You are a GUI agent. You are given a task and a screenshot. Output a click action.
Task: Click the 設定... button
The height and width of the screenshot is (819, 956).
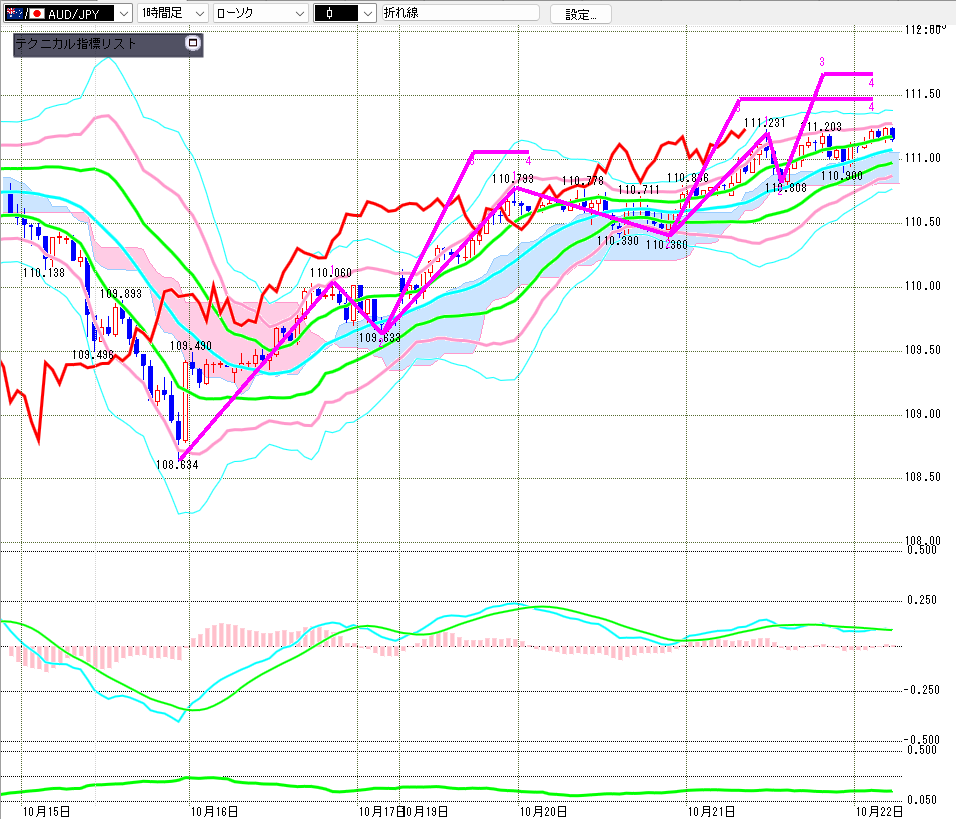pos(580,14)
